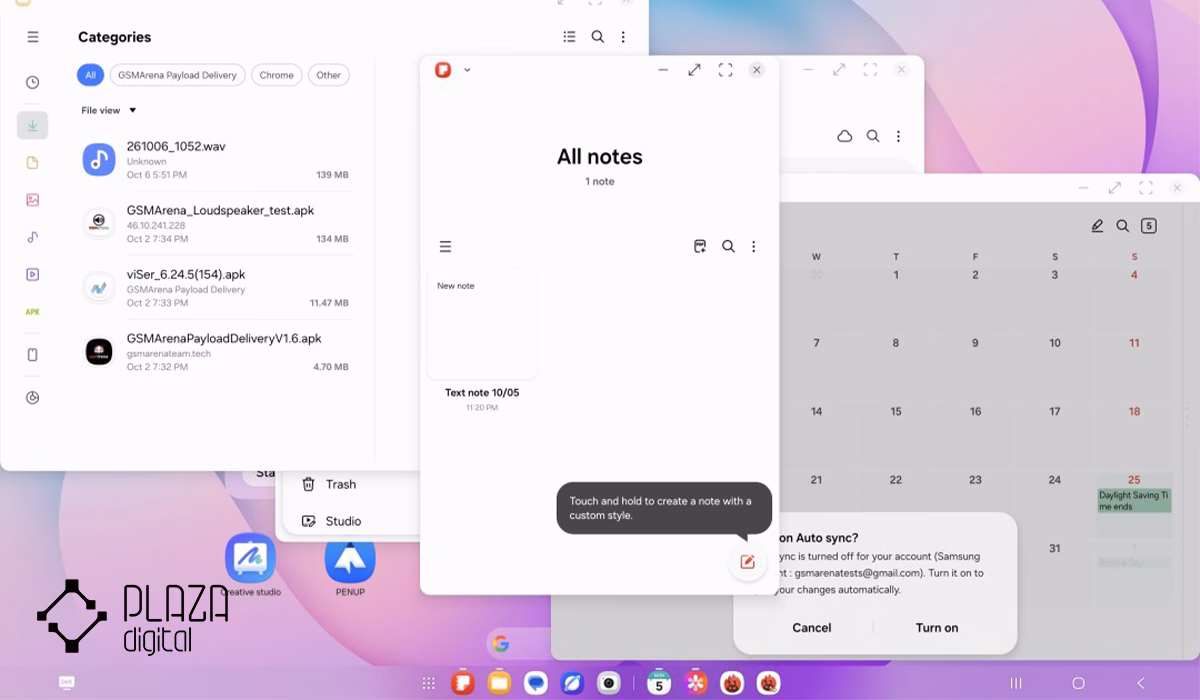Screen dimensions: 1200x700
Task: Open Creative studio app on home screen
Action: coord(250,559)
